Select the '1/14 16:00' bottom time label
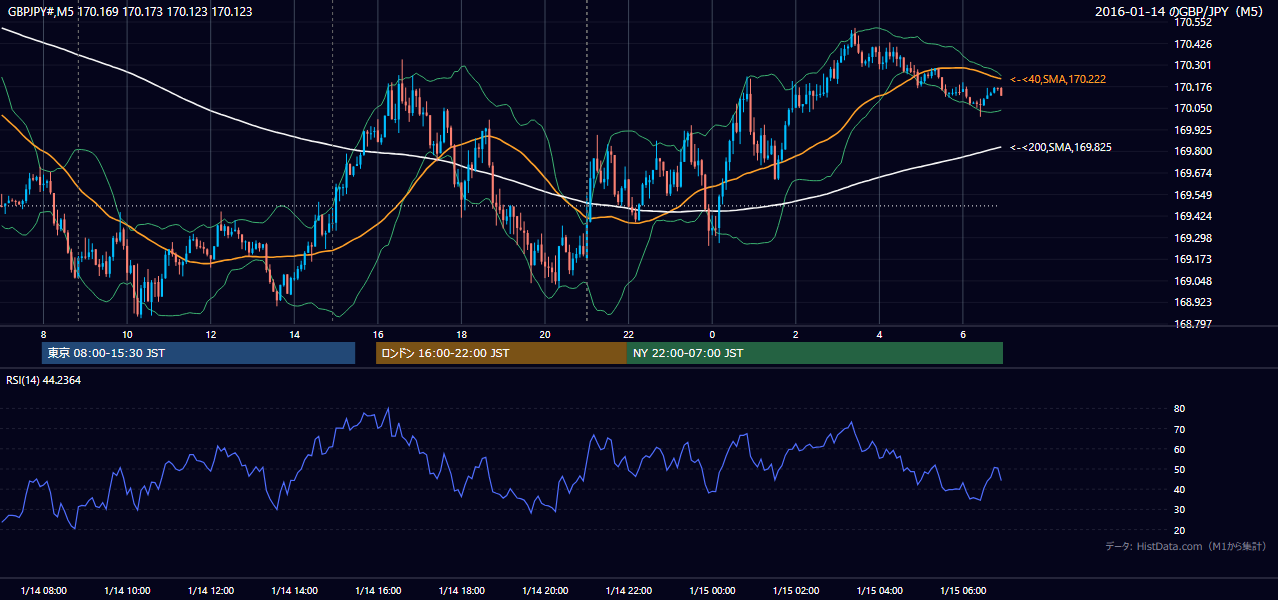 pos(377,590)
